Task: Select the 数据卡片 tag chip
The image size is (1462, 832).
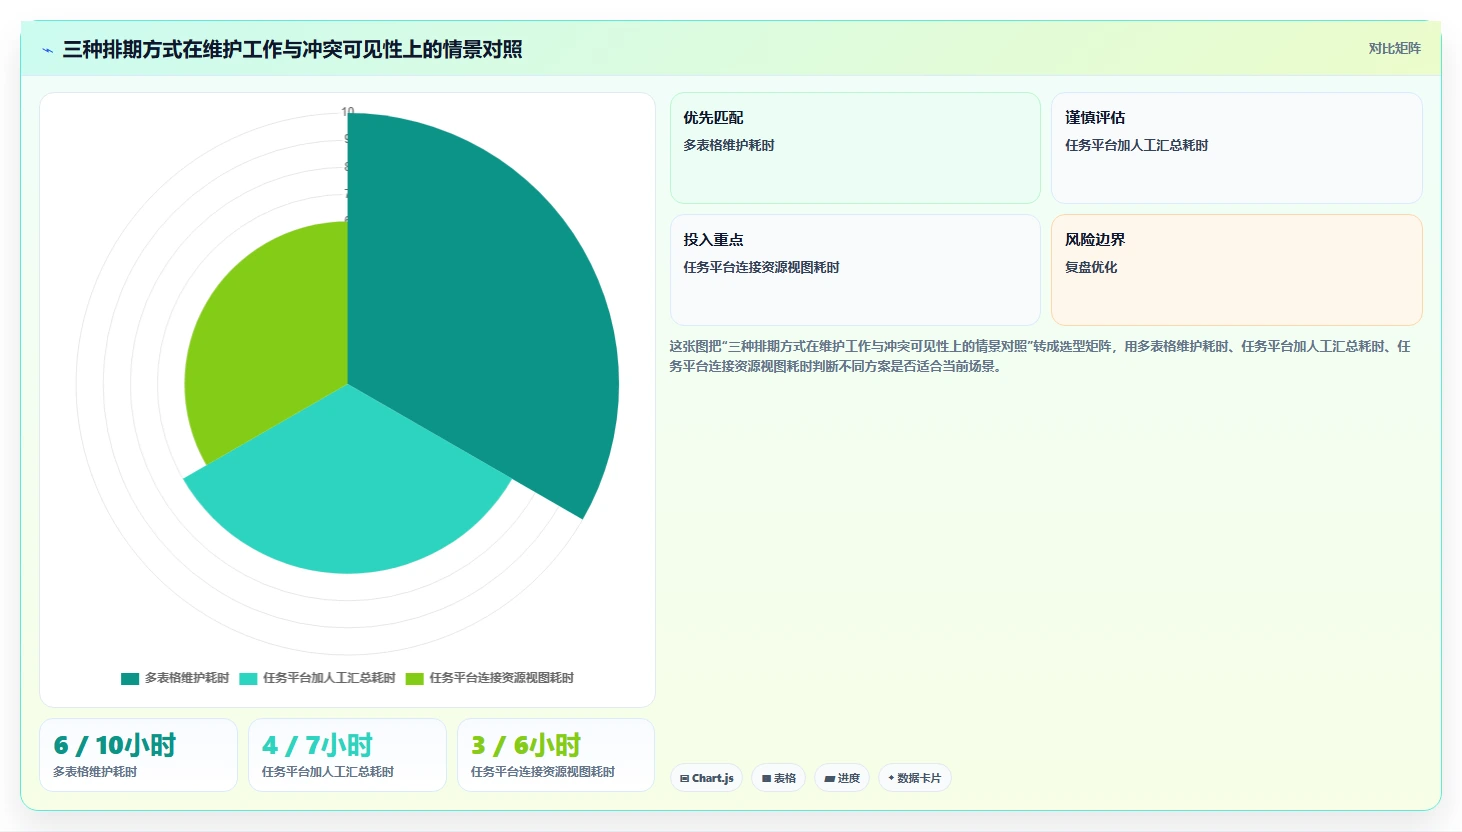Action: tap(915, 778)
